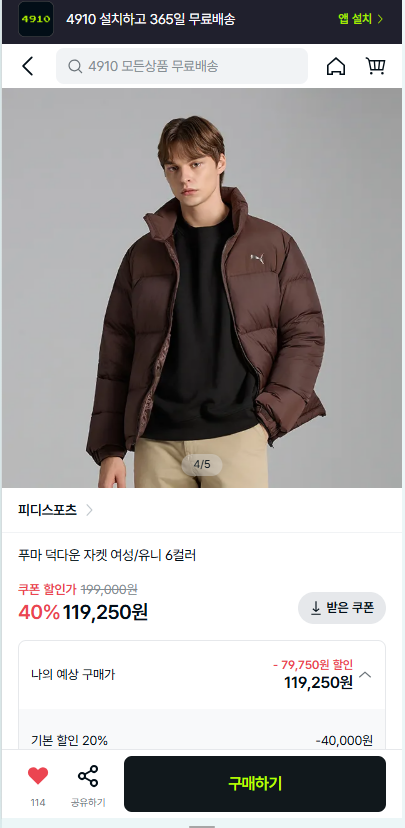Open the arrow next to 피디스포츠
Image resolution: width=405 pixels, height=828 pixels.
tap(89, 510)
